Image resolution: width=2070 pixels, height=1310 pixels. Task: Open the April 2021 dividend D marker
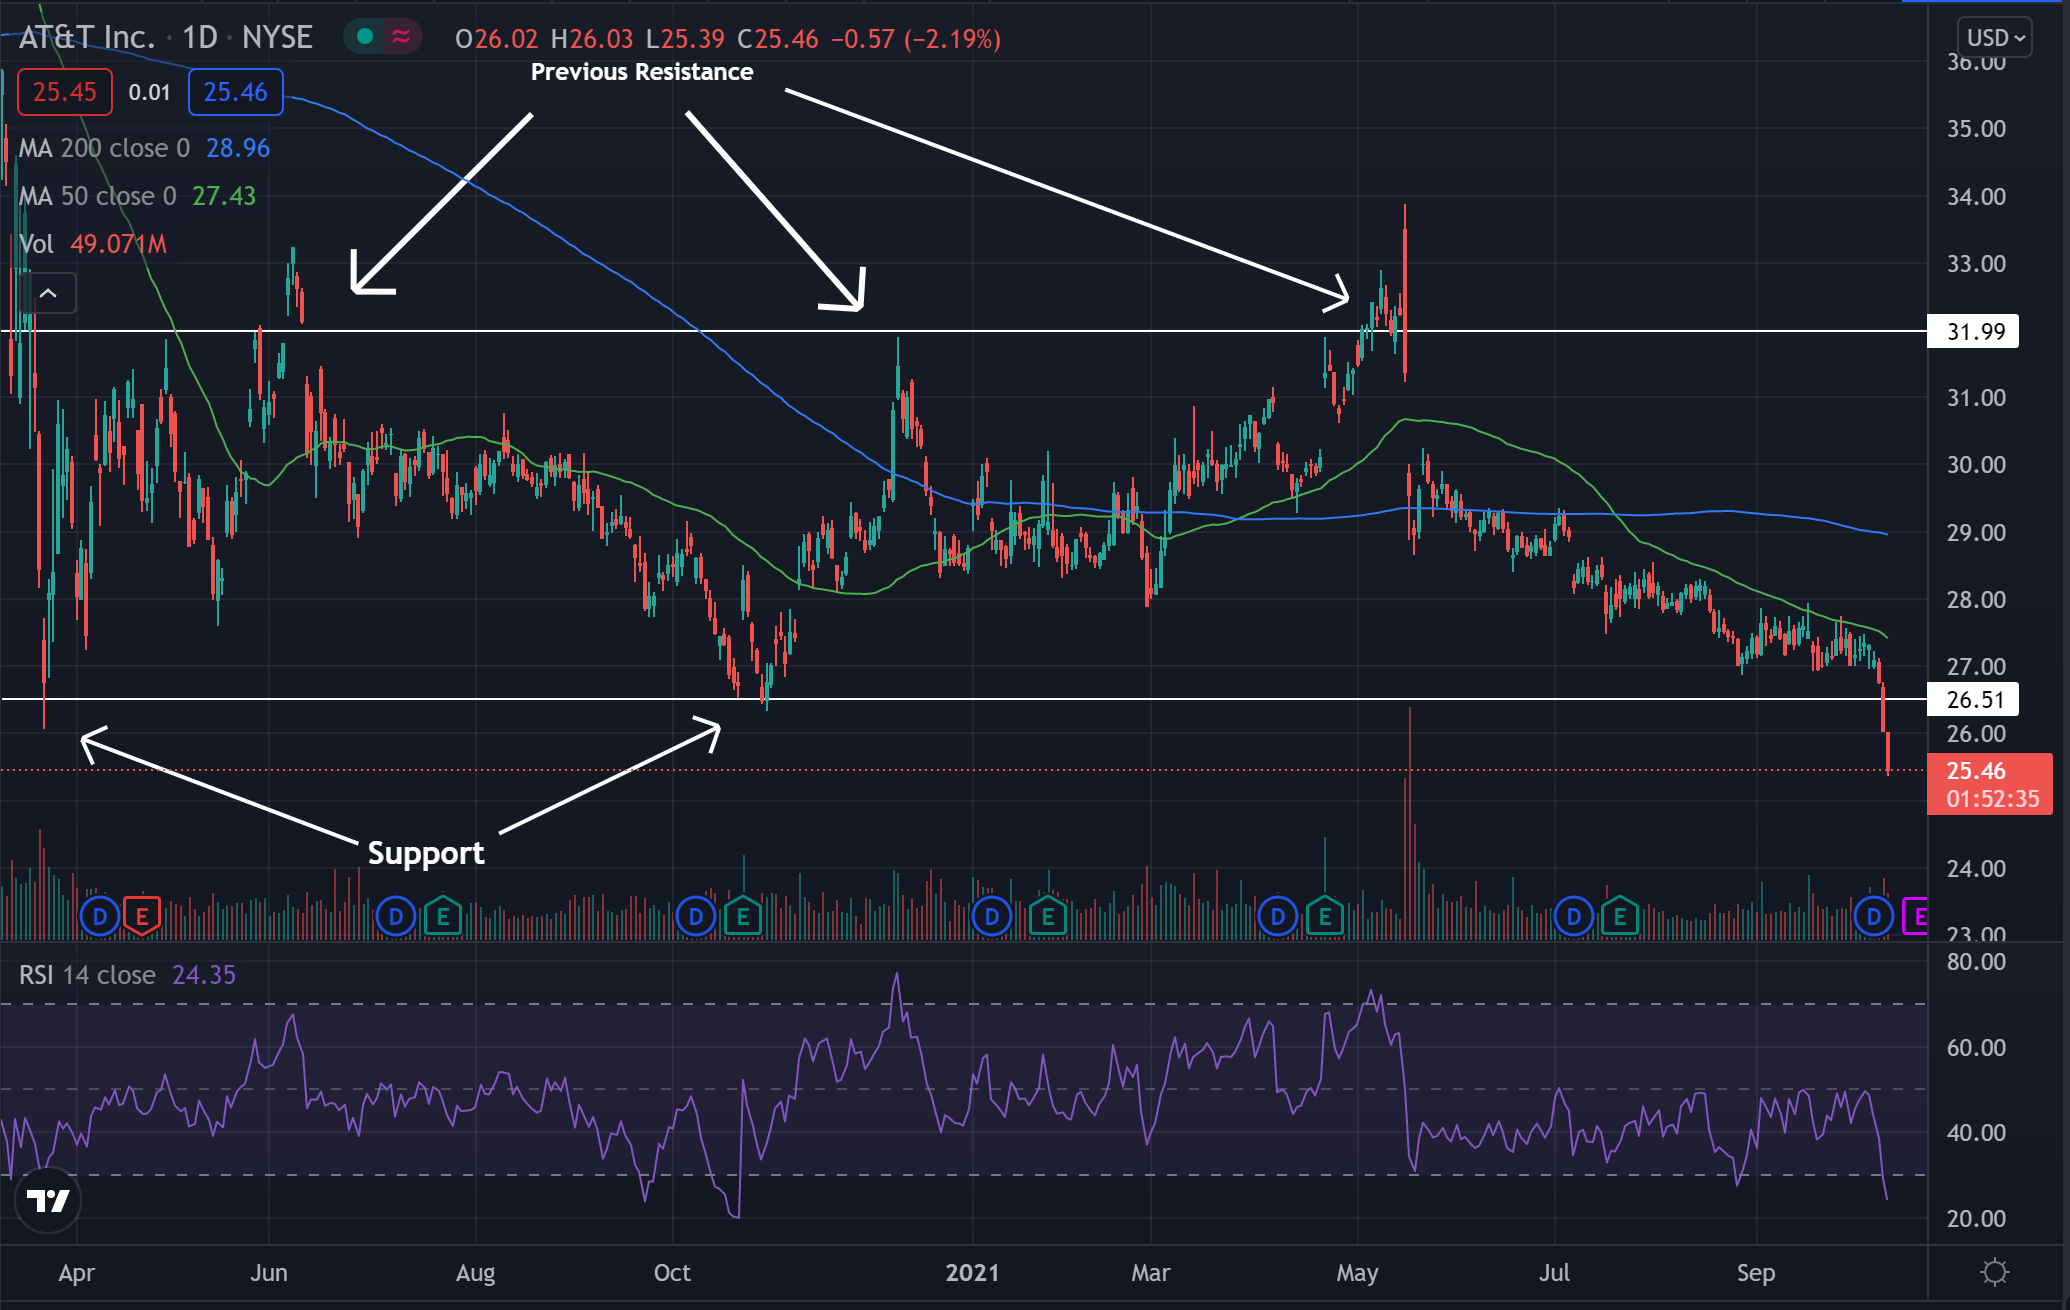pyautogui.click(x=1278, y=916)
